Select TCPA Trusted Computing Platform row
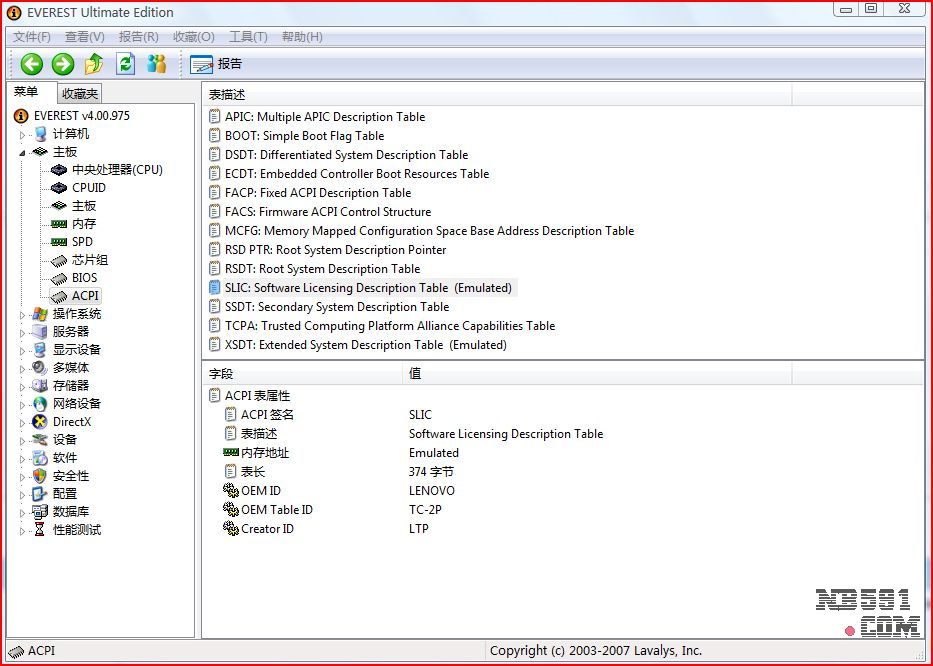The image size is (933, 666). [390, 326]
